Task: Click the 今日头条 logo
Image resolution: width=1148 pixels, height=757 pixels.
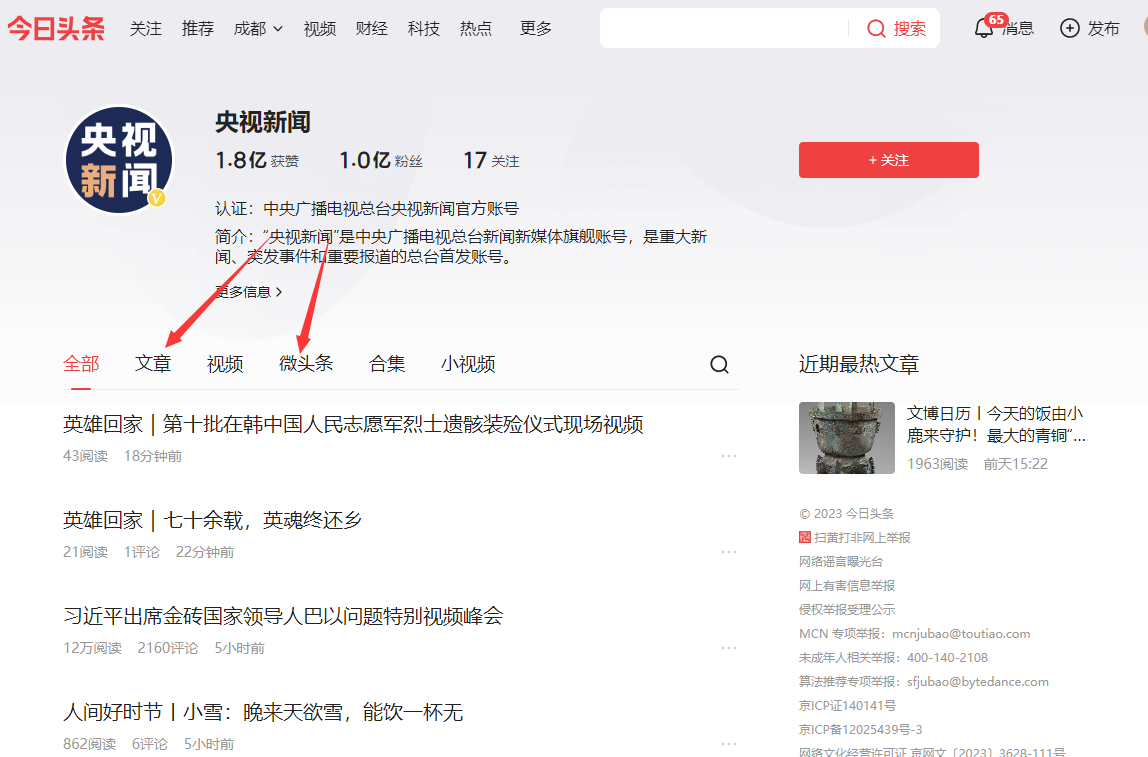Action: [x=56, y=28]
